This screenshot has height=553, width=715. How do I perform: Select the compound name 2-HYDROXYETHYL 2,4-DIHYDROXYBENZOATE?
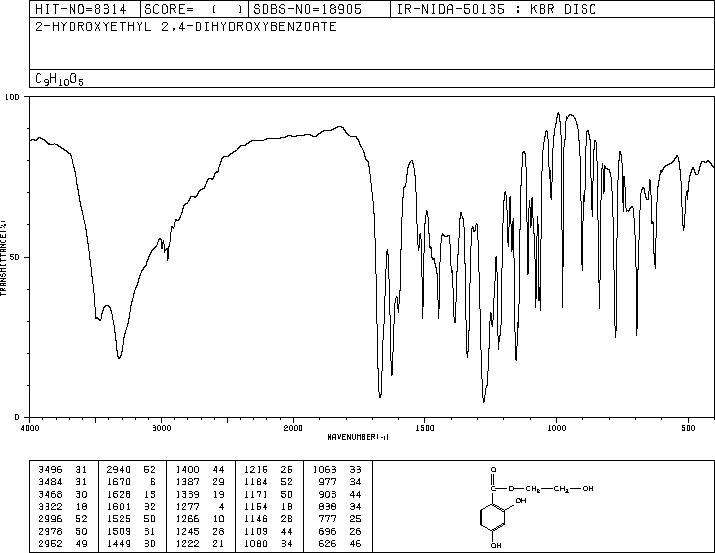[186, 27]
